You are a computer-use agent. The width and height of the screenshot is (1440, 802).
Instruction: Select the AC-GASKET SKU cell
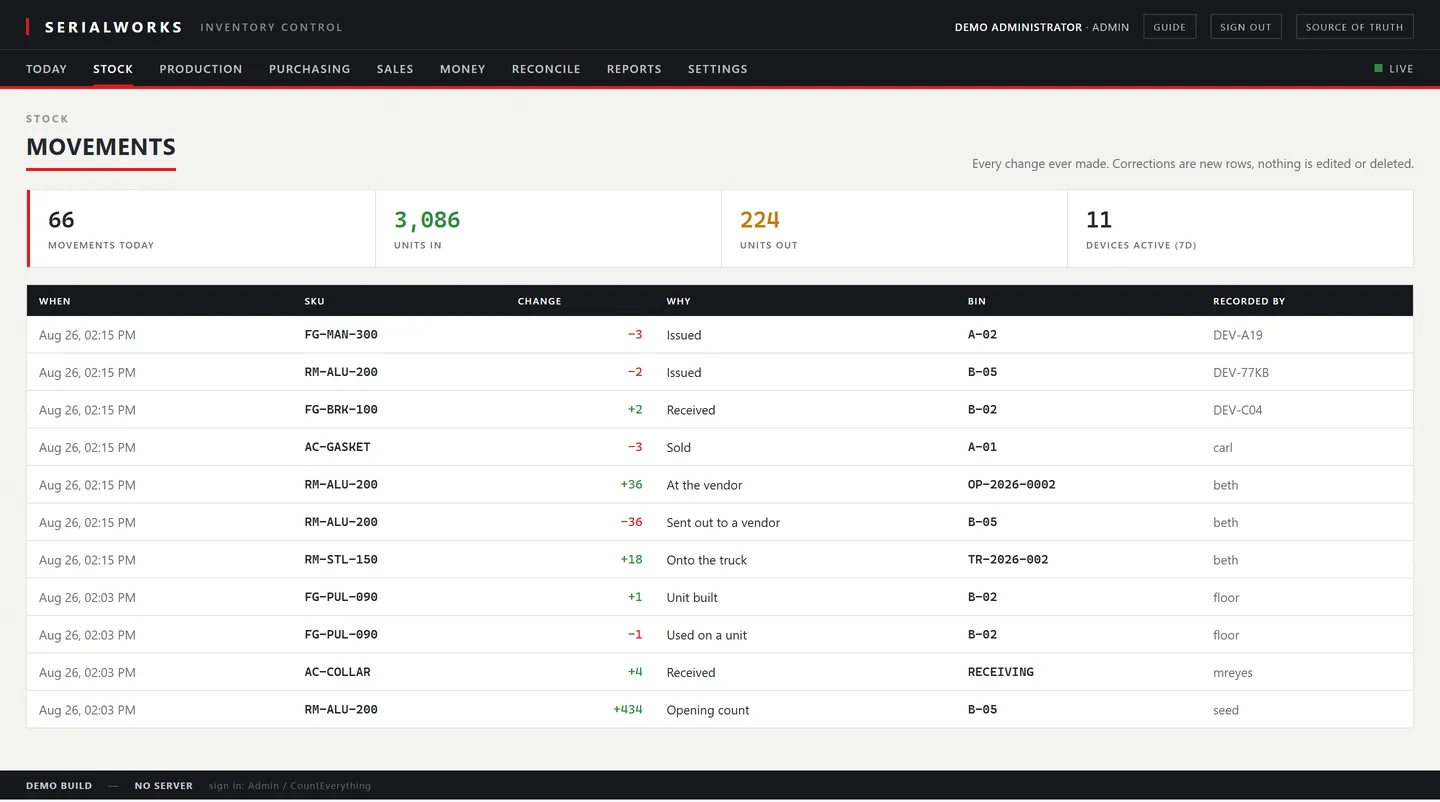(338, 447)
